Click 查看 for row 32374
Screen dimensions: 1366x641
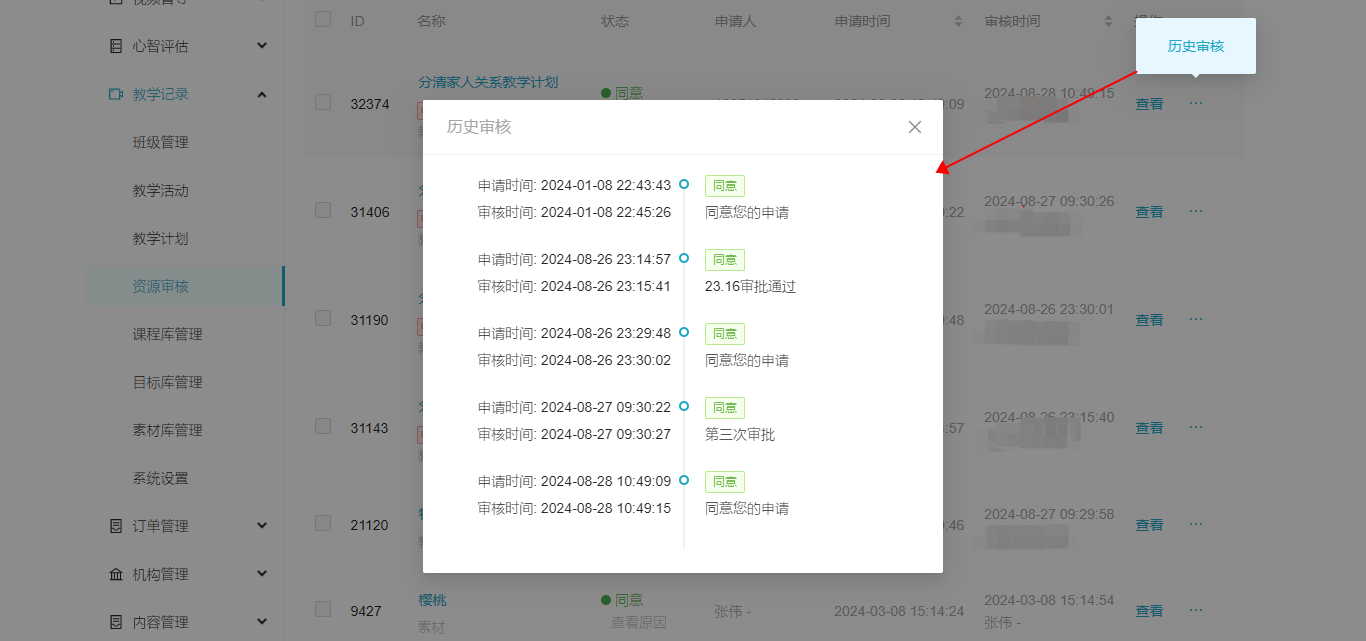tap(1149, 103)
